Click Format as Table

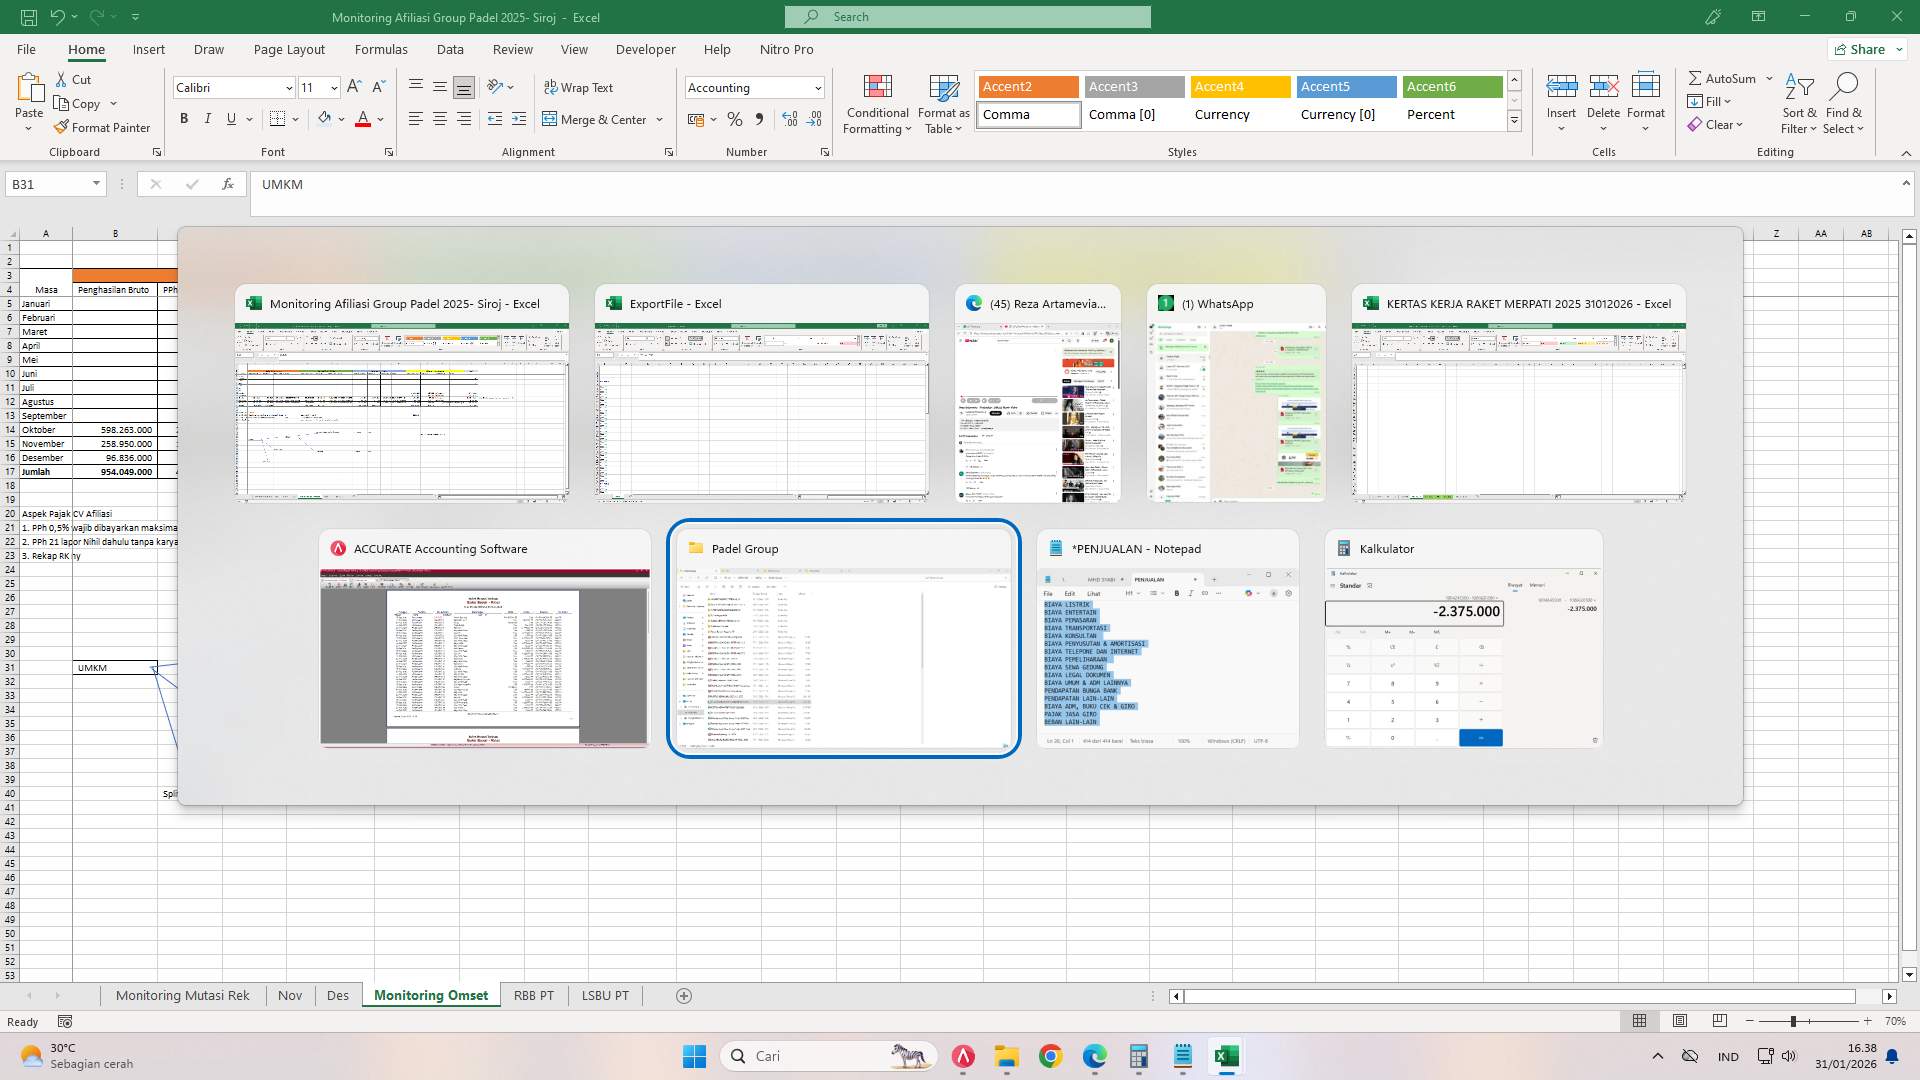941,104
